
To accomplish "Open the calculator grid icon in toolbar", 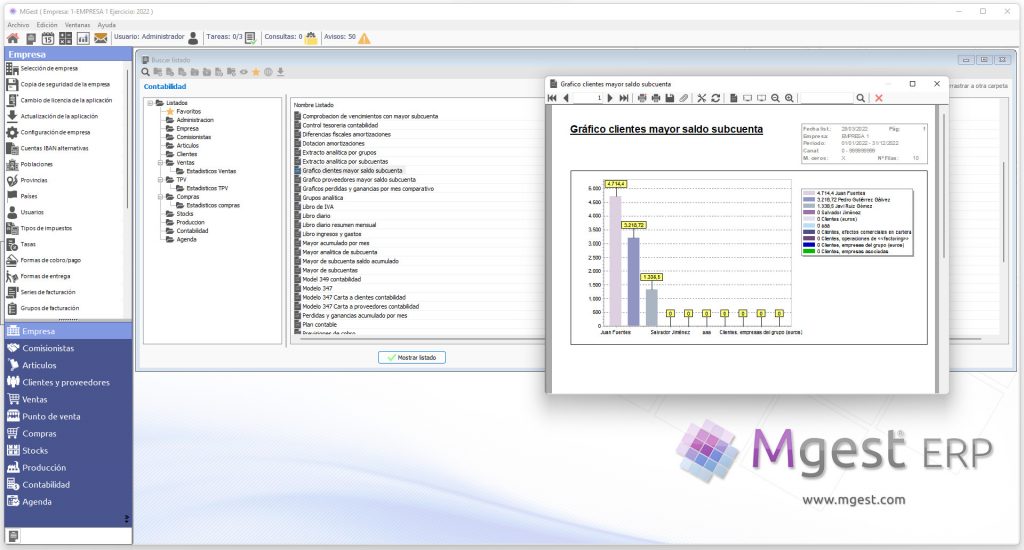I will (x=65, y=39).
